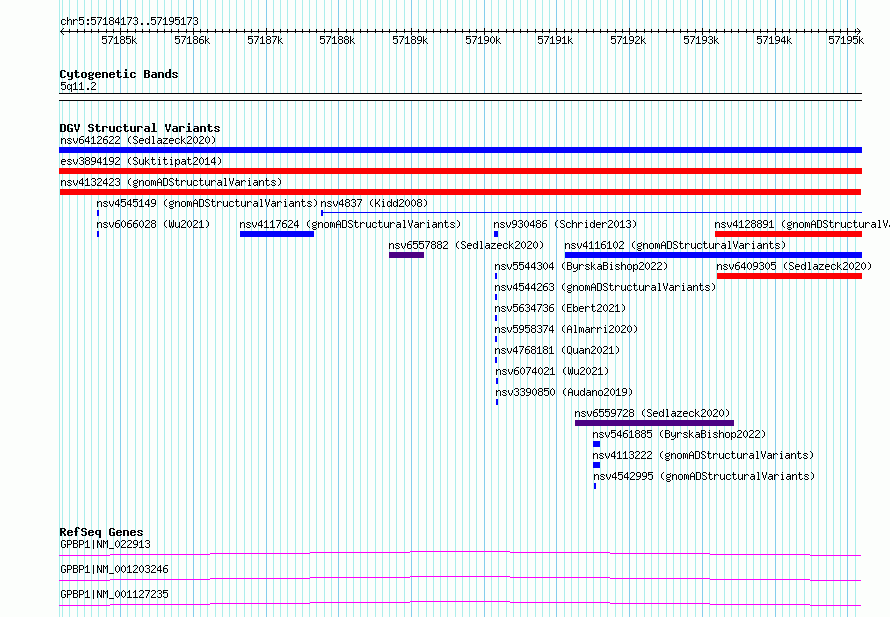Click the 57187k ruler position

point(265,40)
